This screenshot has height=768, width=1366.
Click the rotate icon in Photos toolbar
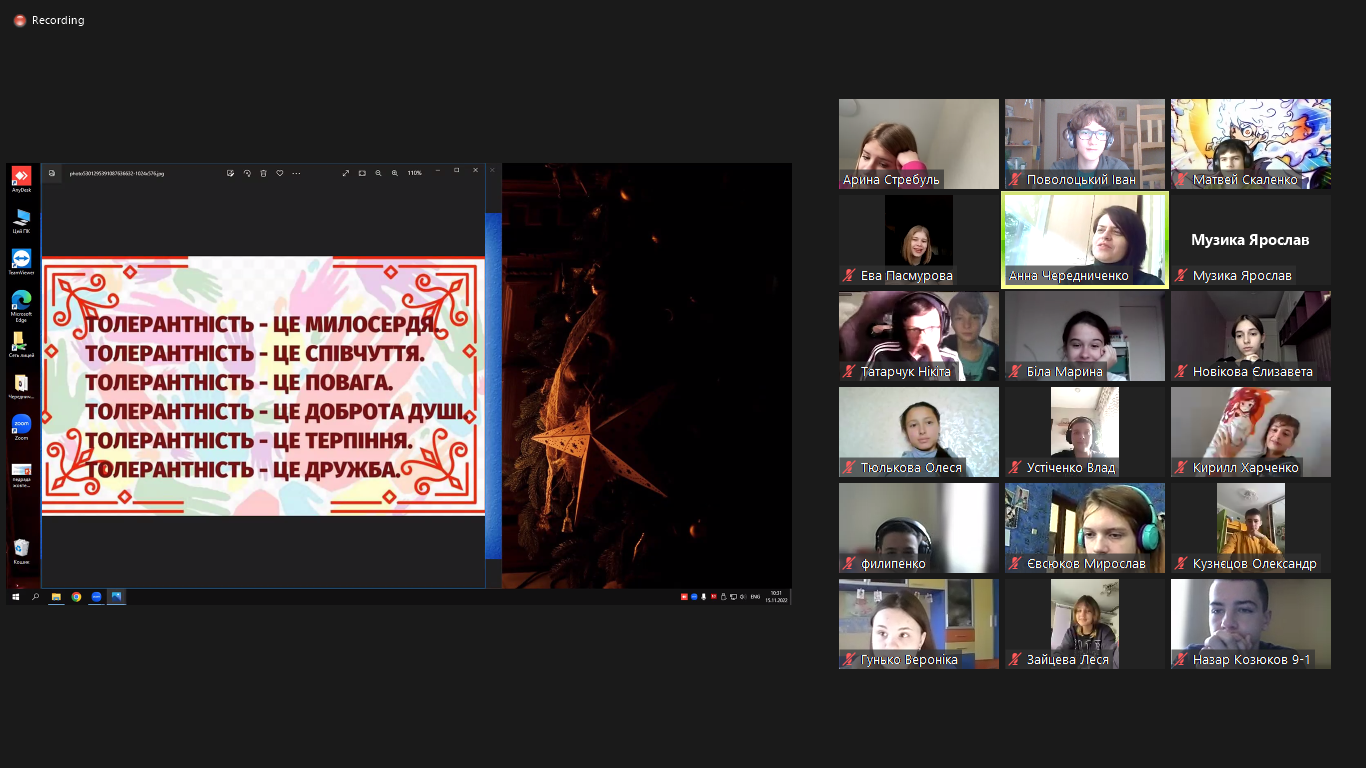point(247,173)
